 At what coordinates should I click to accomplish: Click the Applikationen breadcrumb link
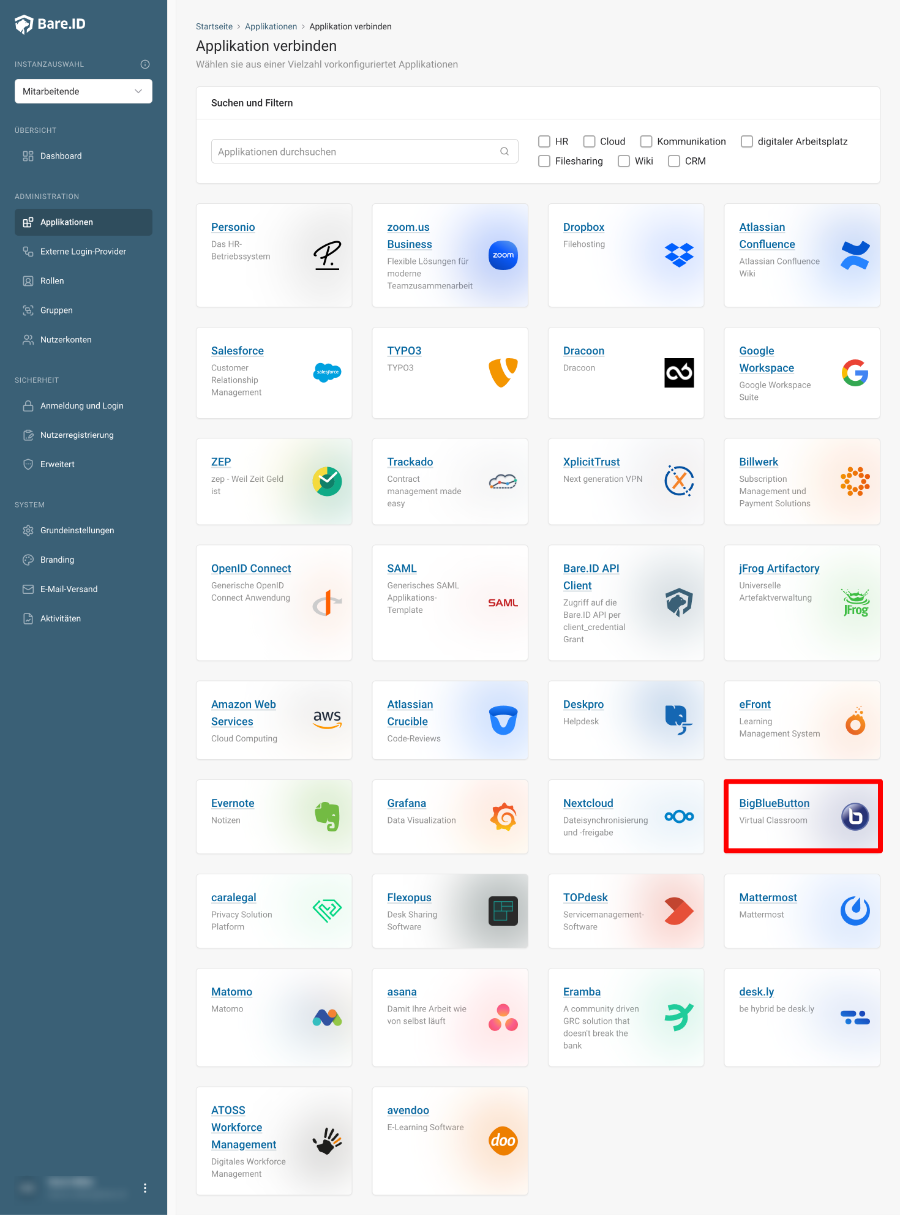(x=271, y=26)
